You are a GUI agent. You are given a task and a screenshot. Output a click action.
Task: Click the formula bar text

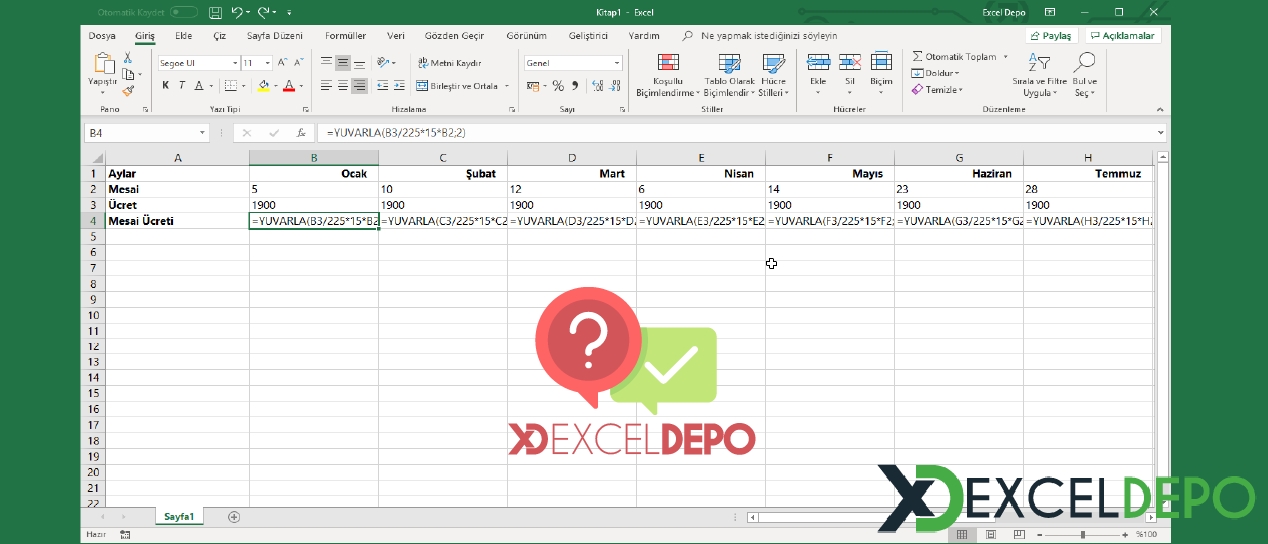(x=396, y=132)
